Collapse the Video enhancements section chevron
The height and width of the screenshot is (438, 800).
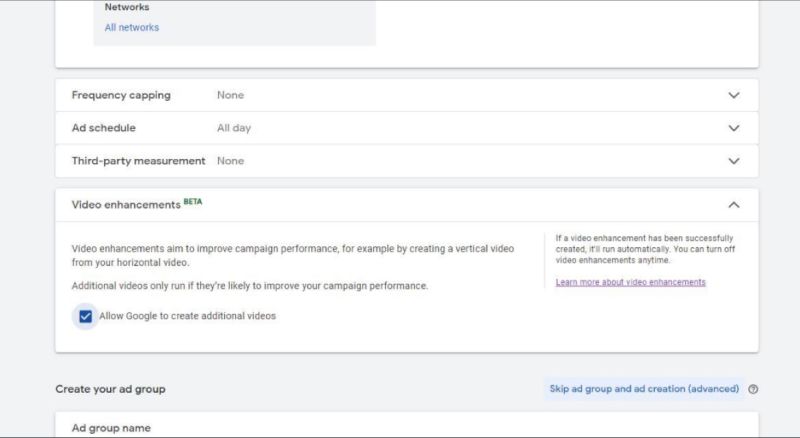(733, 205)
